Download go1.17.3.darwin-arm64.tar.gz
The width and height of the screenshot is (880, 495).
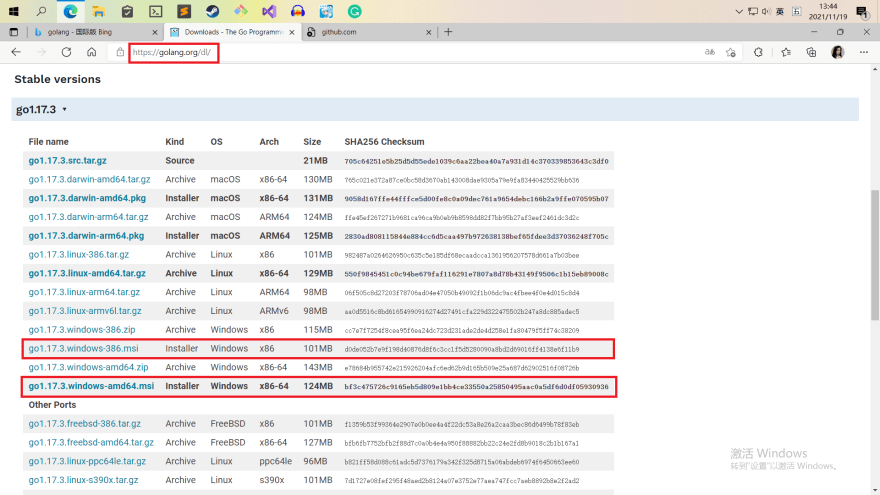(88, 217)
